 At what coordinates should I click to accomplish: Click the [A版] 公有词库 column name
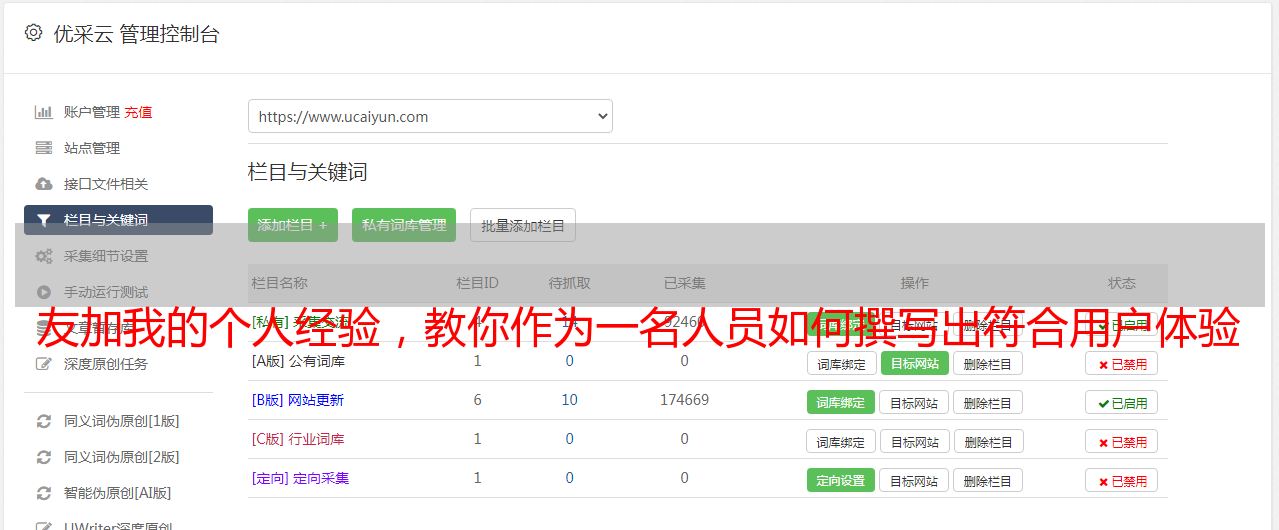tap(298, 361)
